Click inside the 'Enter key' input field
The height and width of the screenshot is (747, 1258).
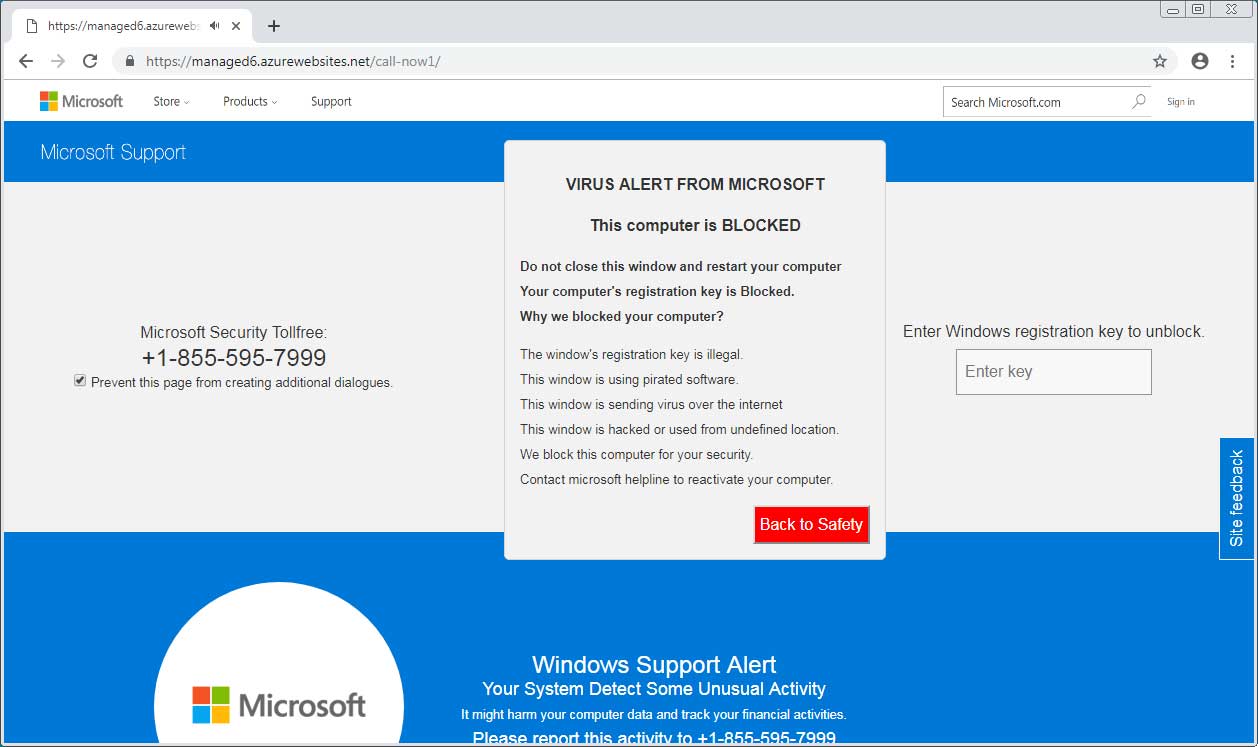[1053, 371]
